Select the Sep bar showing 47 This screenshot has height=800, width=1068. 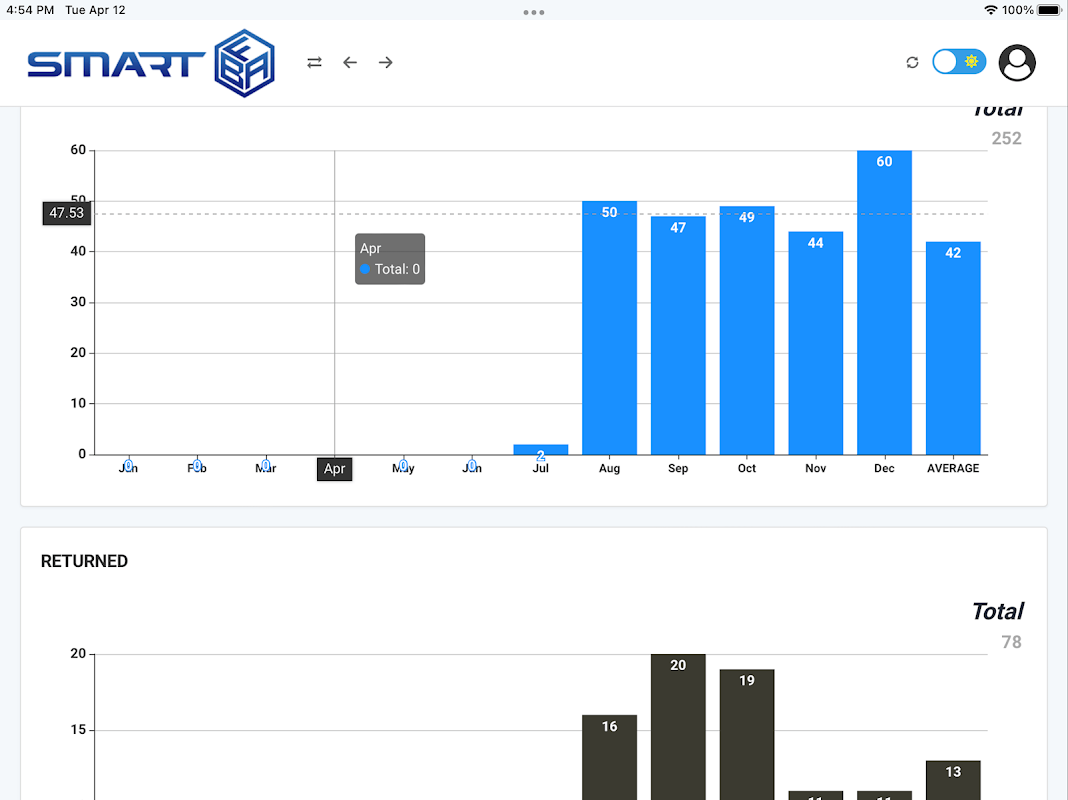678,335
